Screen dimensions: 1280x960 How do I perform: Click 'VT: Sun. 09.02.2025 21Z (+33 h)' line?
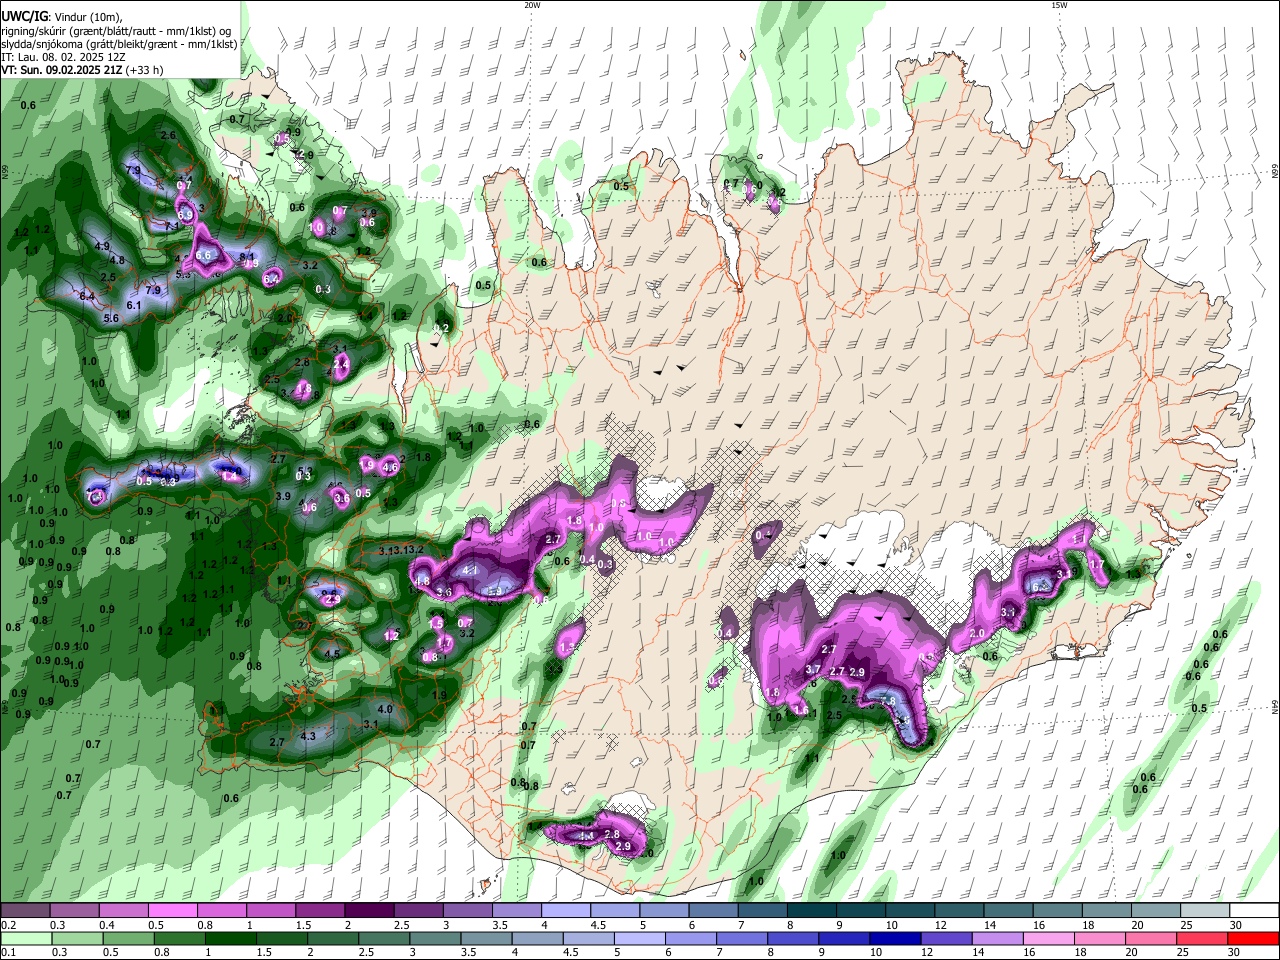(82, 70)
